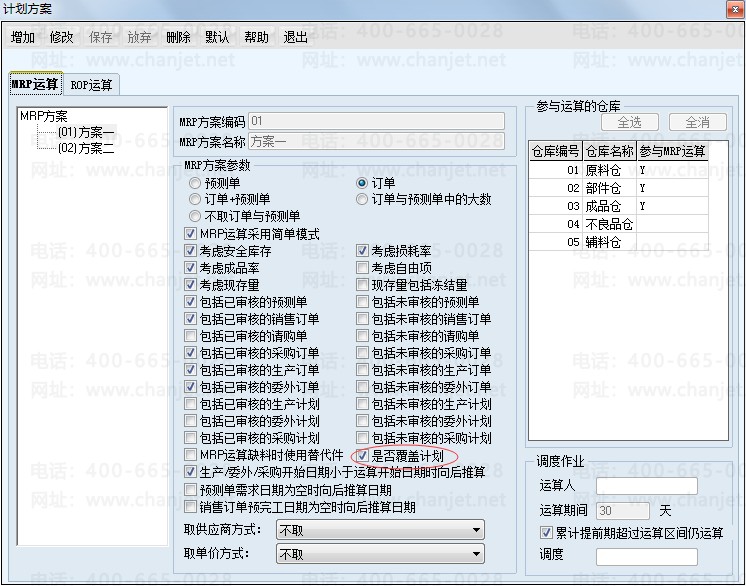Enable 包括未审核的请购单 checkbox
The height and width of the screenshot is (586, 746).
[x=362, y=336]
